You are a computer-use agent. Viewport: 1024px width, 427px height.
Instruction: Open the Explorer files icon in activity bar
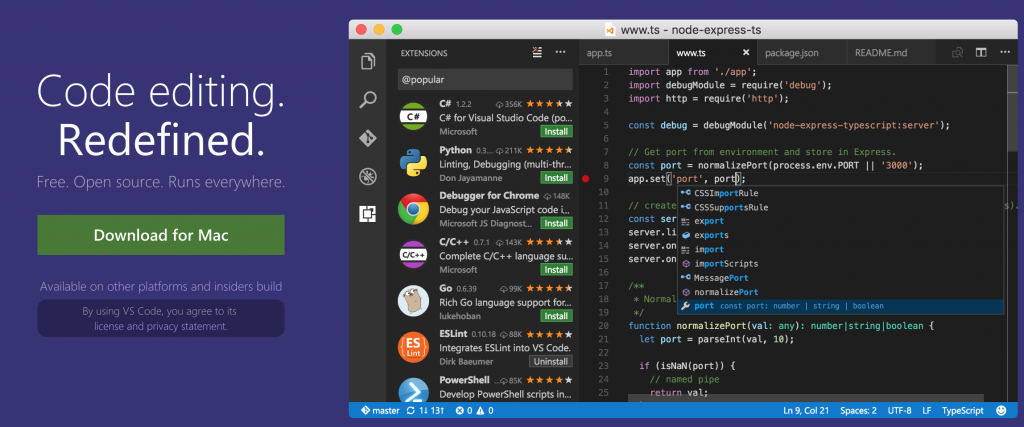click(x=368, y=61)
